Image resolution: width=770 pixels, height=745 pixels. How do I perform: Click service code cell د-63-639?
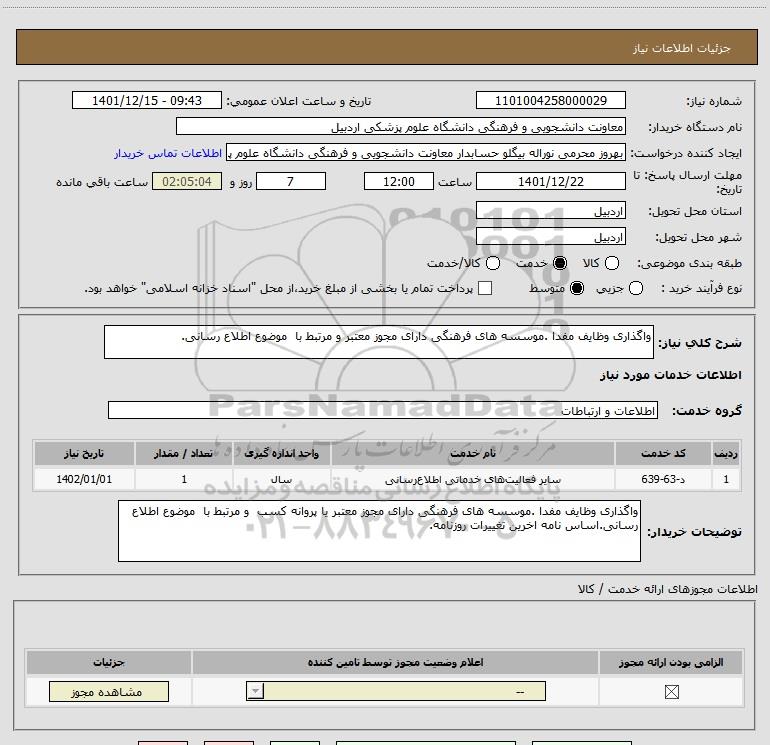tap(663, 479)
